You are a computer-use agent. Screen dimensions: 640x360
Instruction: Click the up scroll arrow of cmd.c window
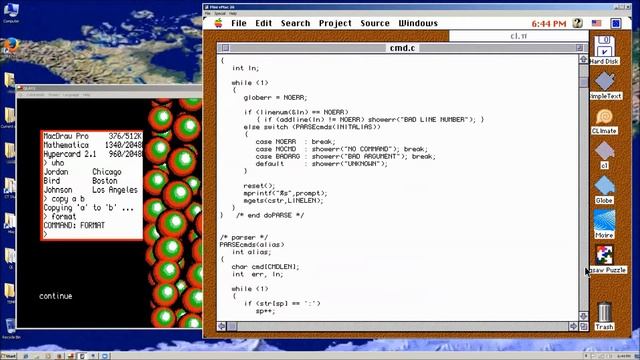[x=583, y=60]
